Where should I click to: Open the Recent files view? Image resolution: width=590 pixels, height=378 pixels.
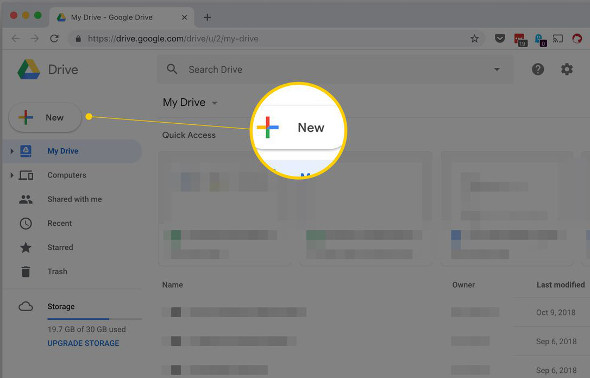pyautogui.click(x=59, y=223)
